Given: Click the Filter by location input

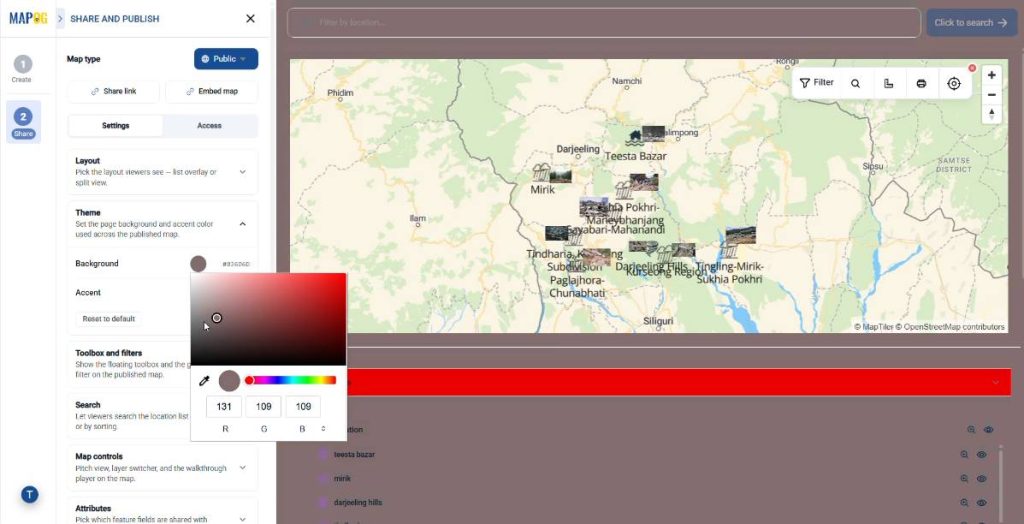Looking at the screenshot, I should tap(604, 22).
